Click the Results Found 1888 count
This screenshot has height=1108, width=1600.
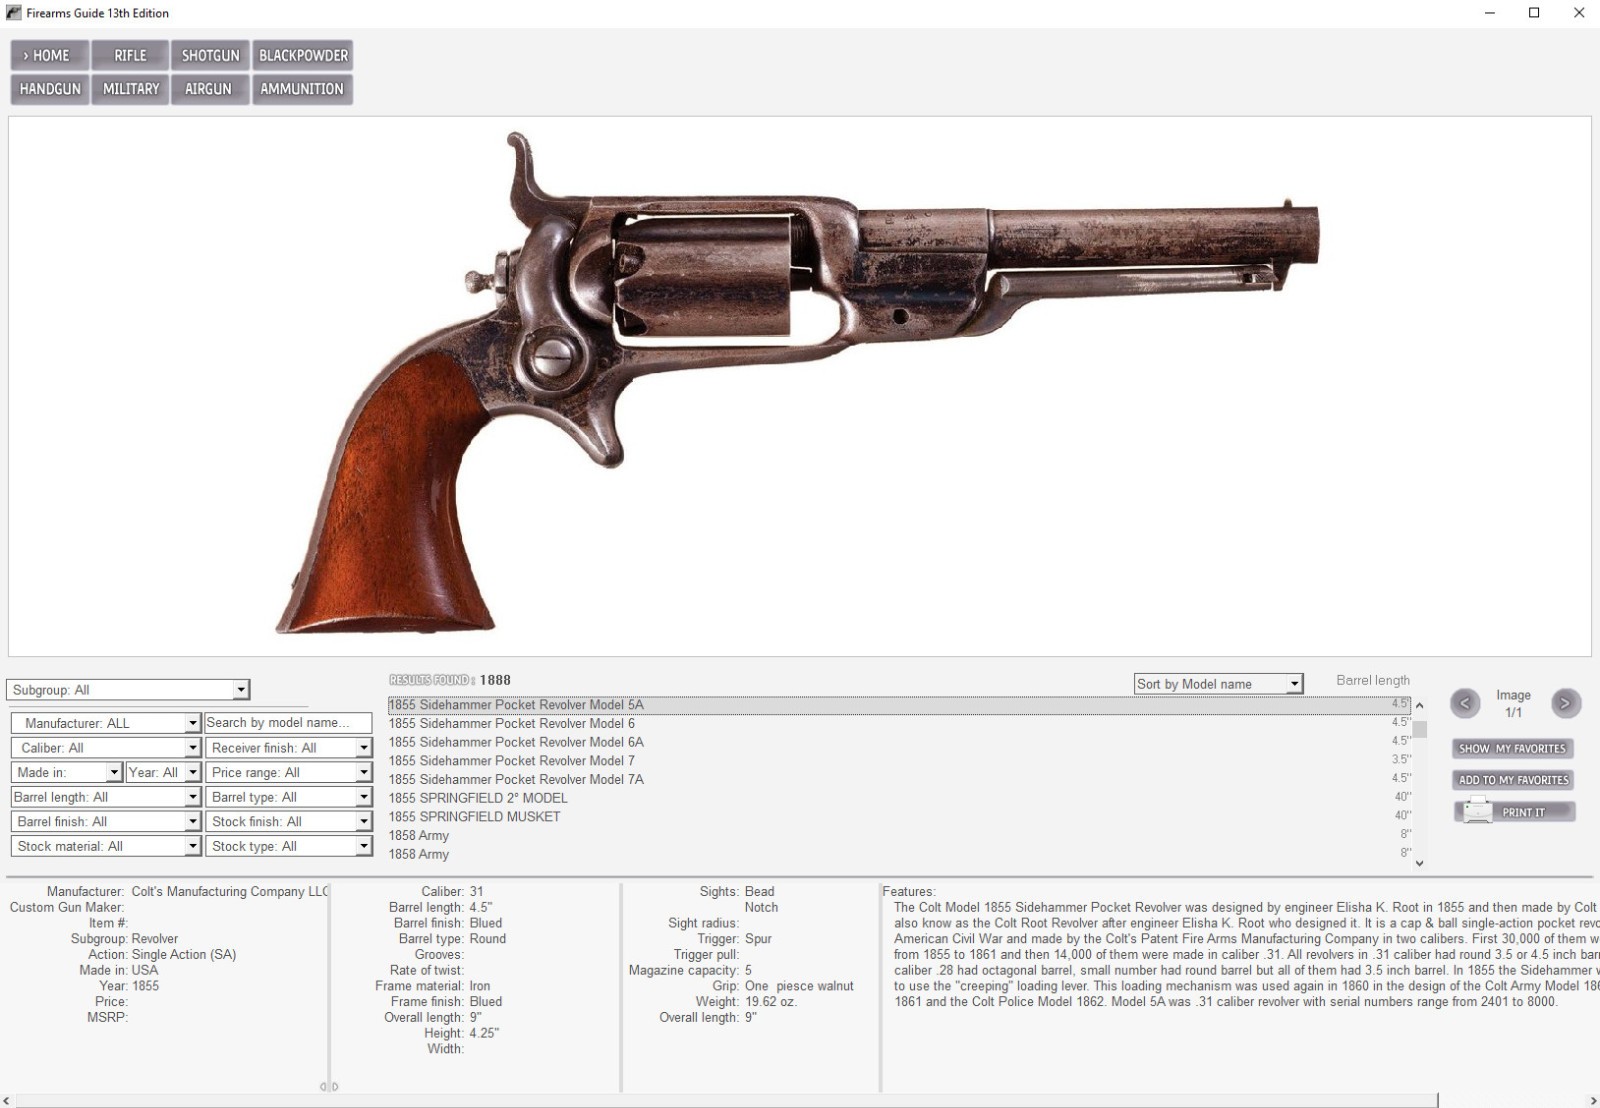[450, 680]
